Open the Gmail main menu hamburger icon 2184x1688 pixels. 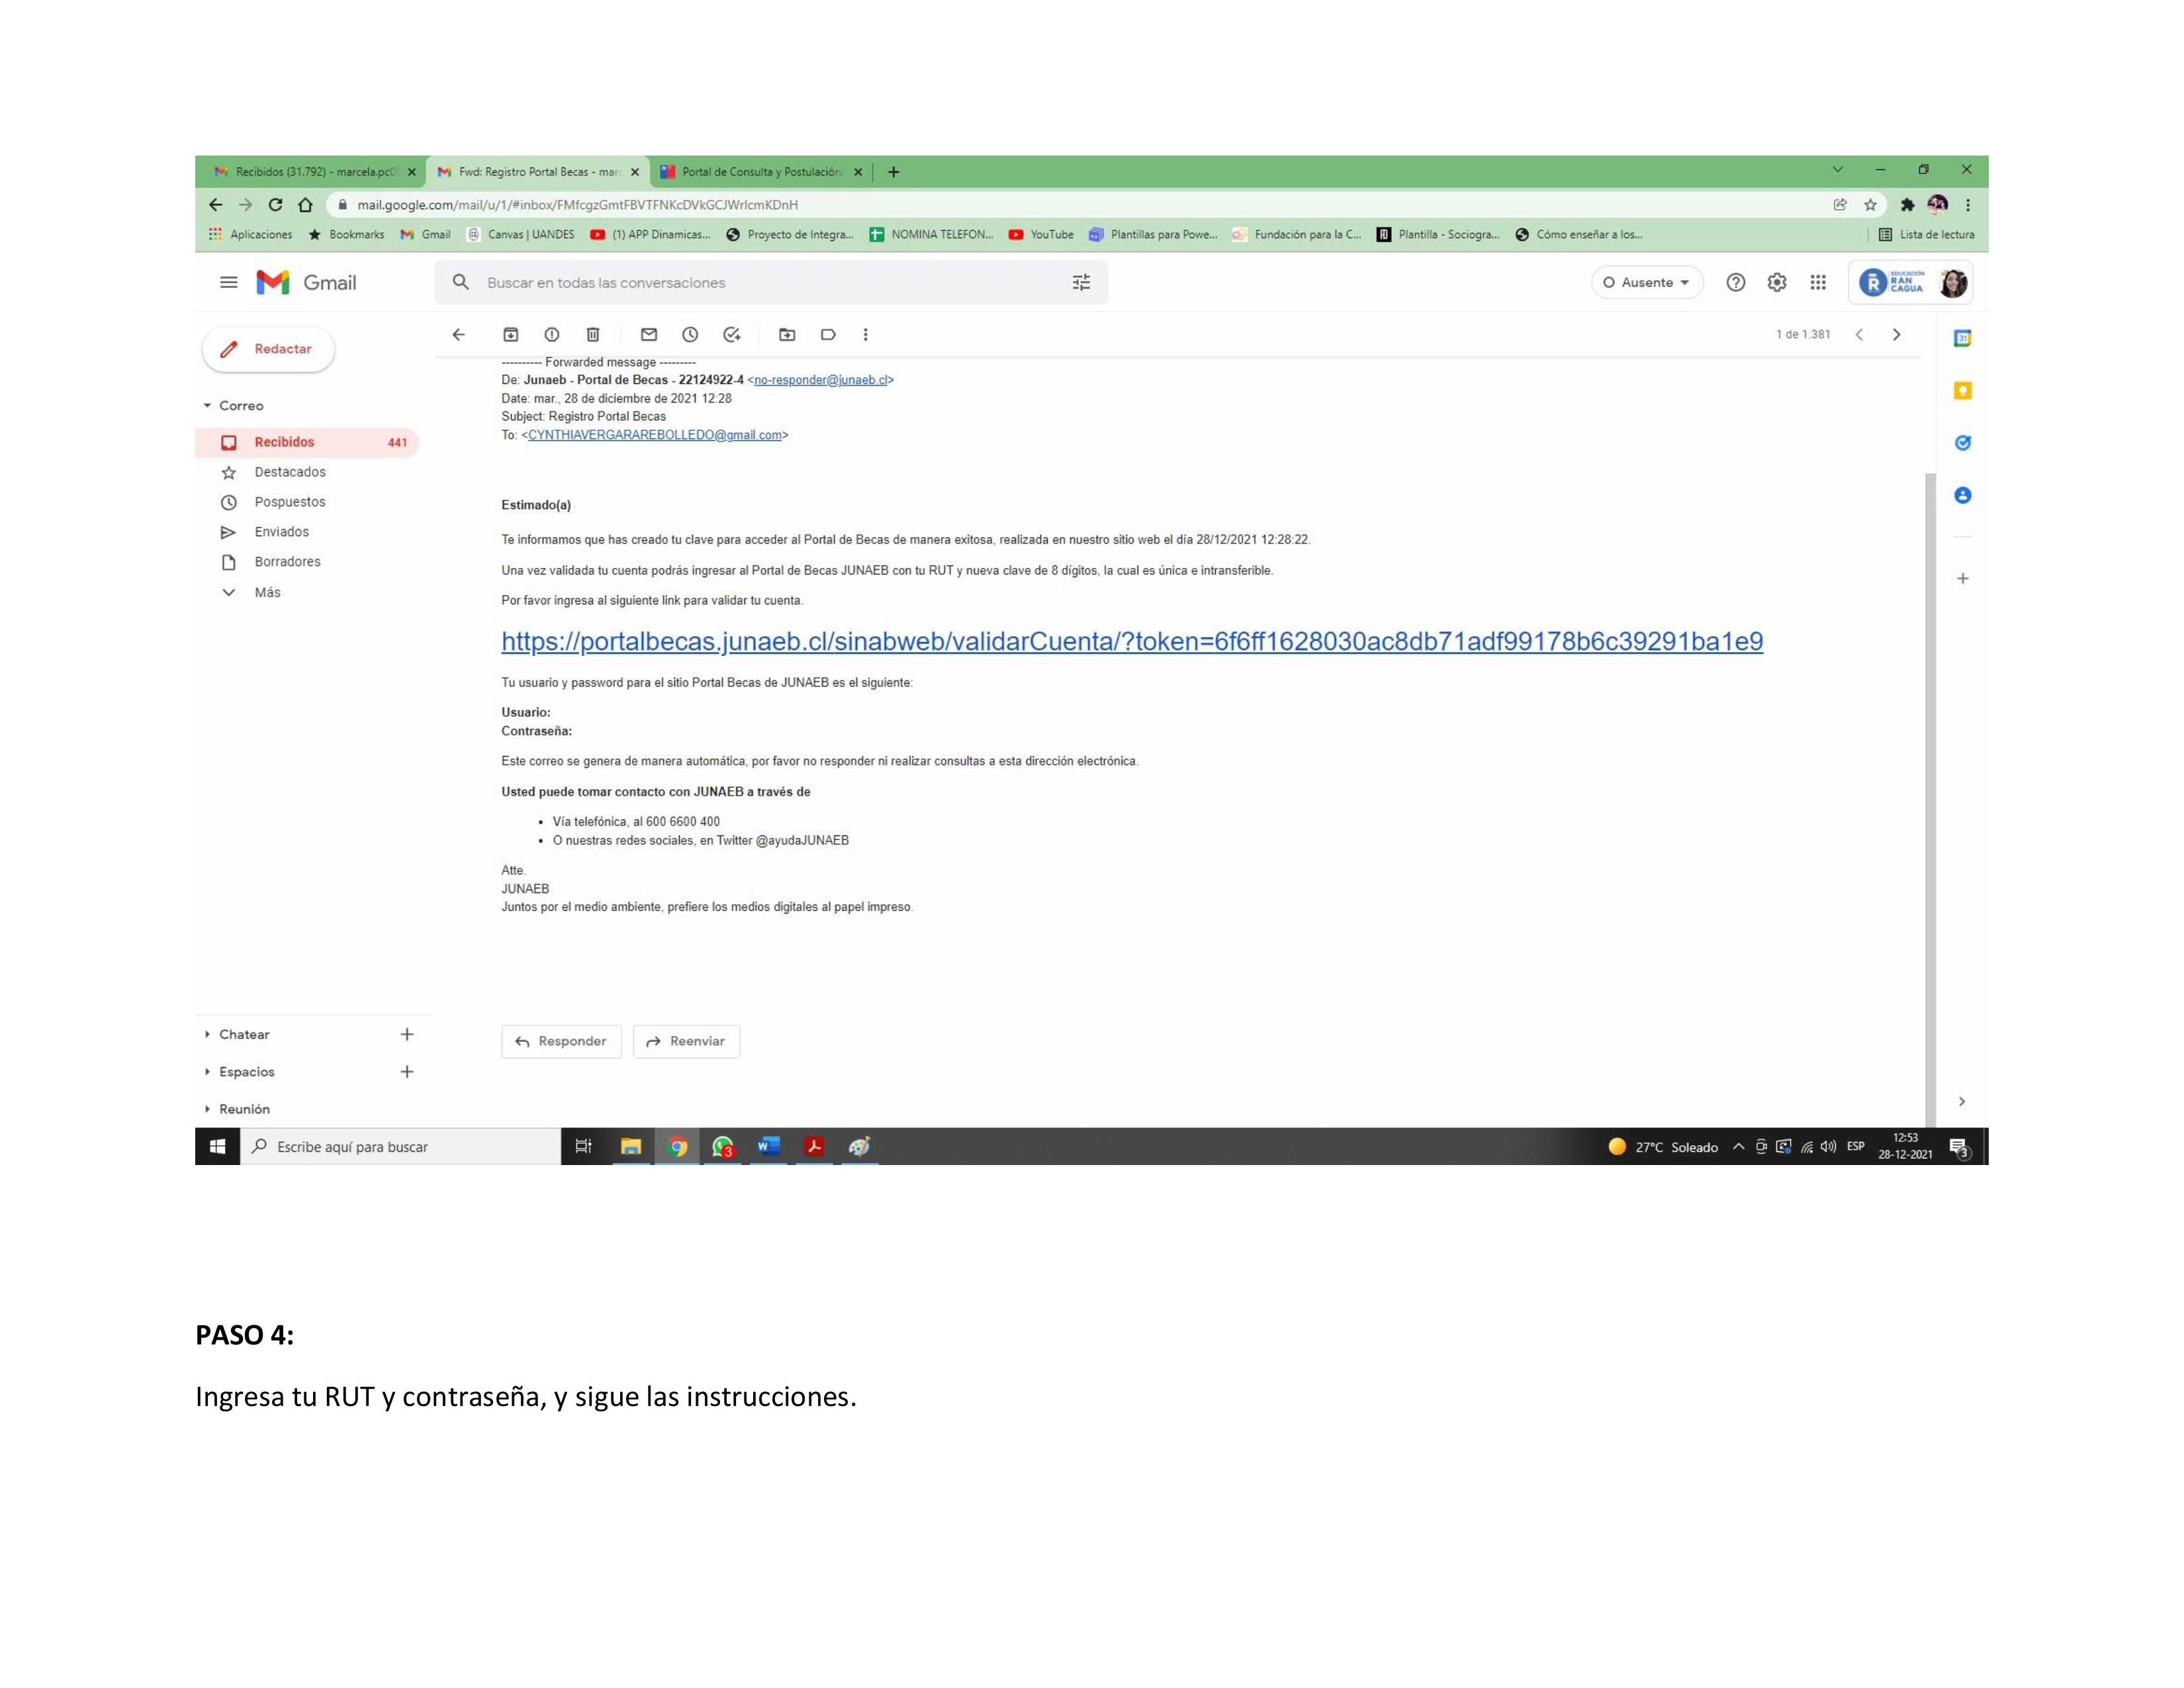228,282
